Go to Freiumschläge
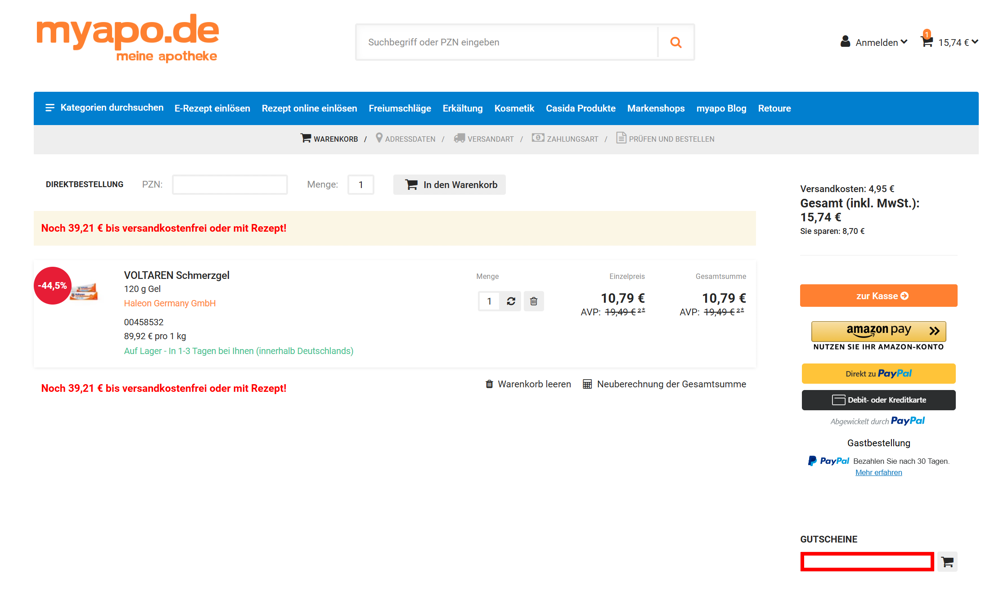Viewport: 999px width, 592px height. 399,108
